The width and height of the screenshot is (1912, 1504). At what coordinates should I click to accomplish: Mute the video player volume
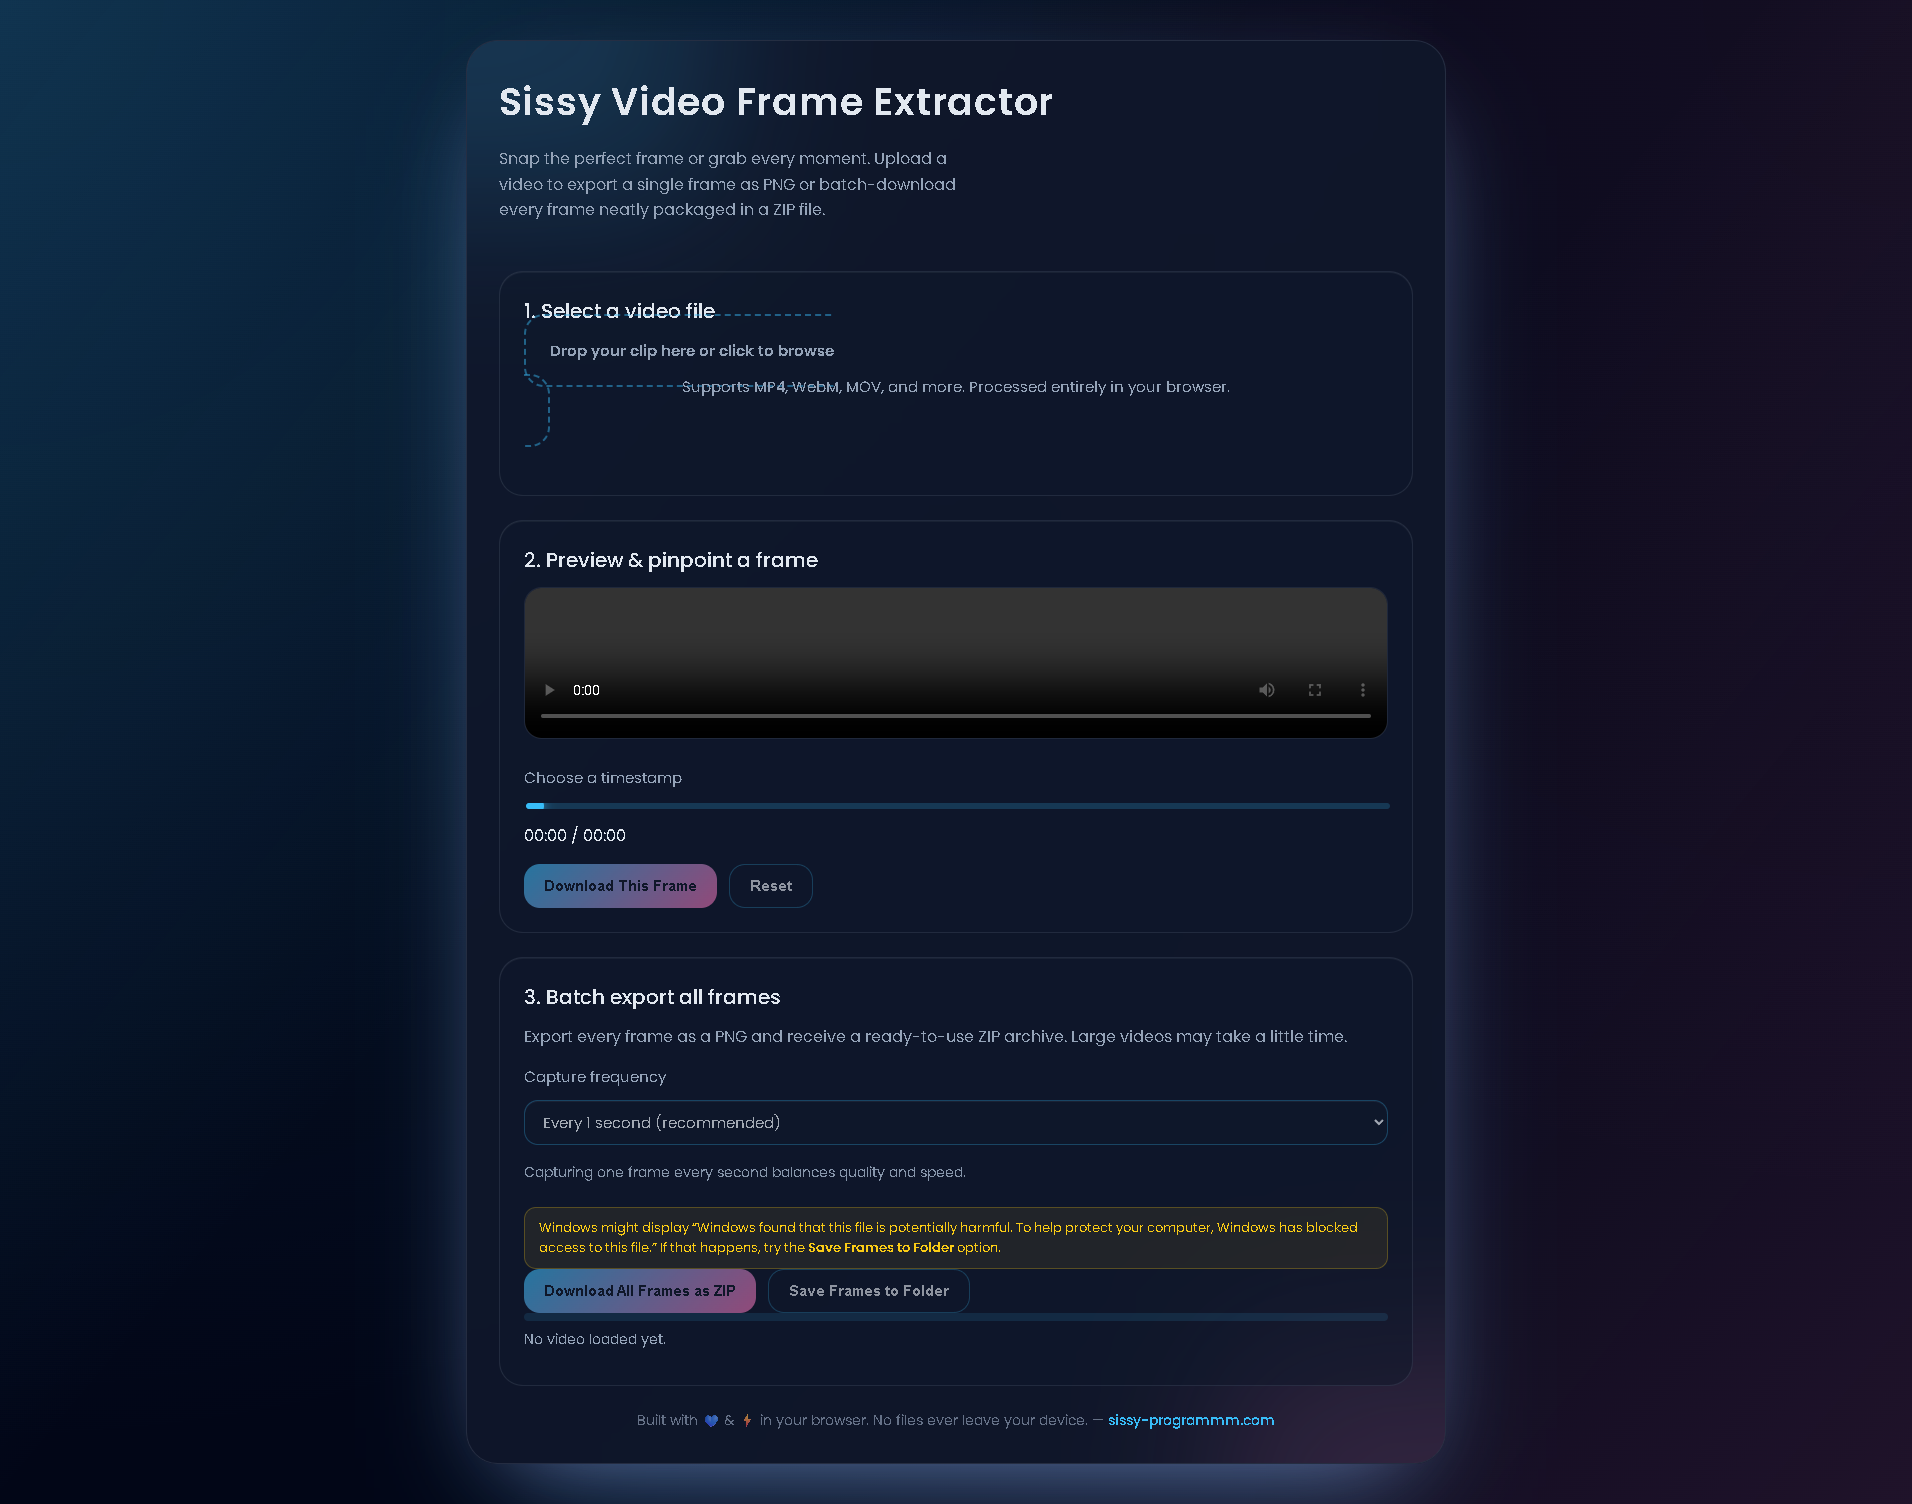1267,690
